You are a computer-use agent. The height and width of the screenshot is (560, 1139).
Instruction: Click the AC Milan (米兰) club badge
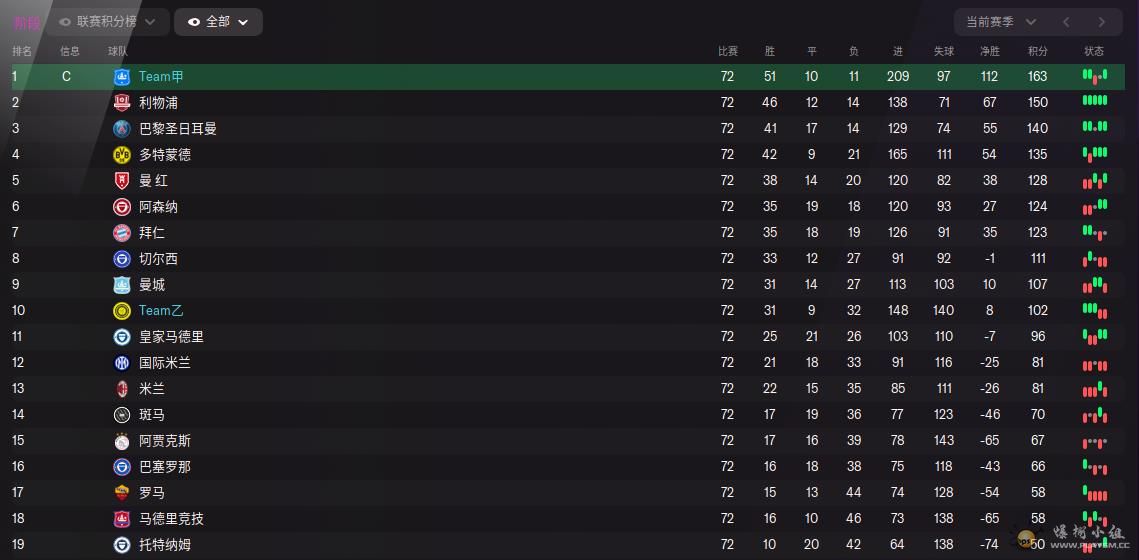coord(122,388)
